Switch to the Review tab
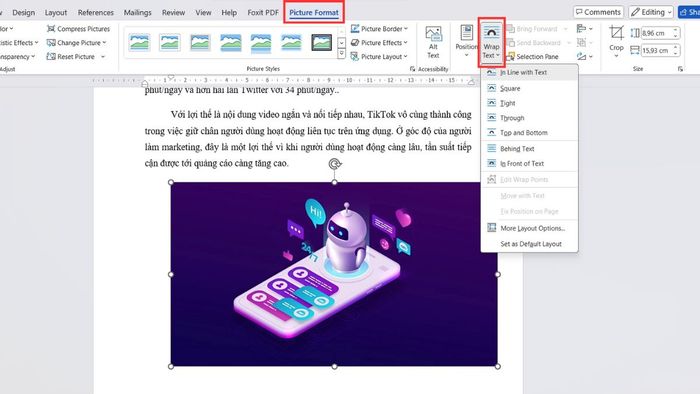700x394 pixels. tap(173, 12)
